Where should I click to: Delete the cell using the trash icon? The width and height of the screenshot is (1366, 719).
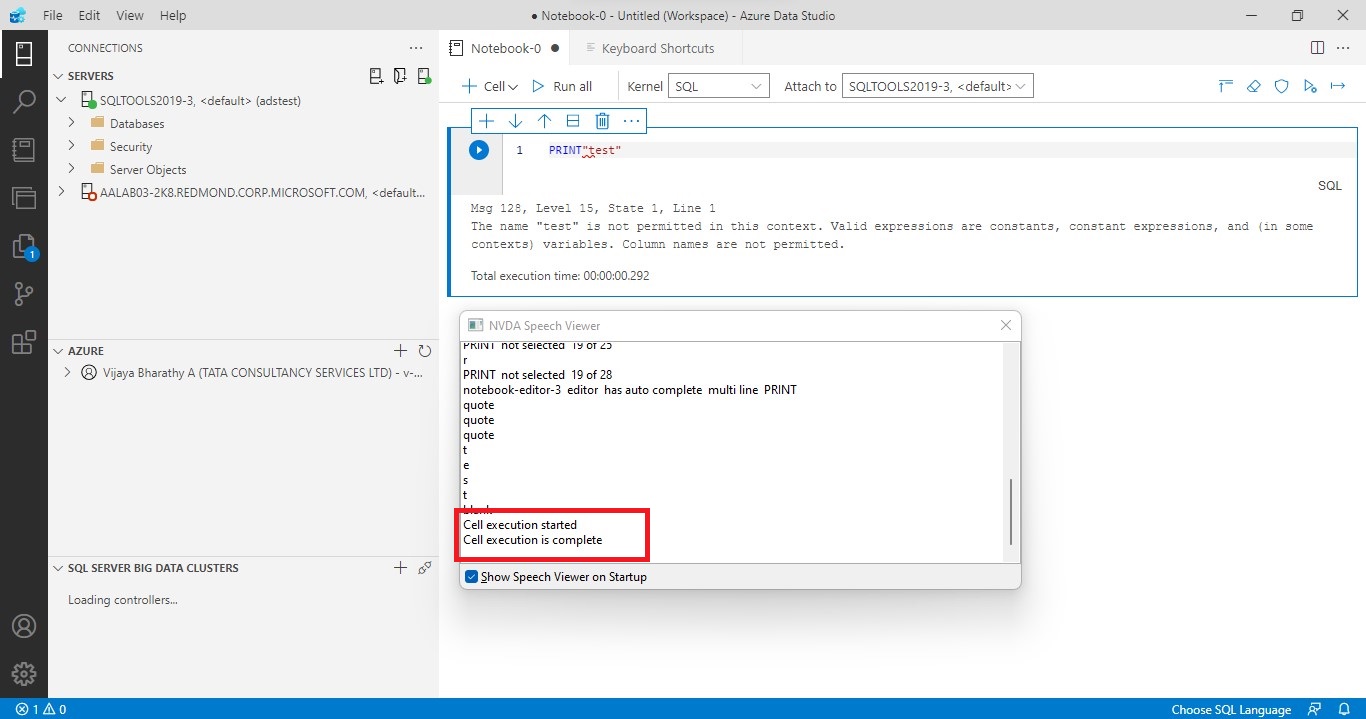[x=601, y=120]
